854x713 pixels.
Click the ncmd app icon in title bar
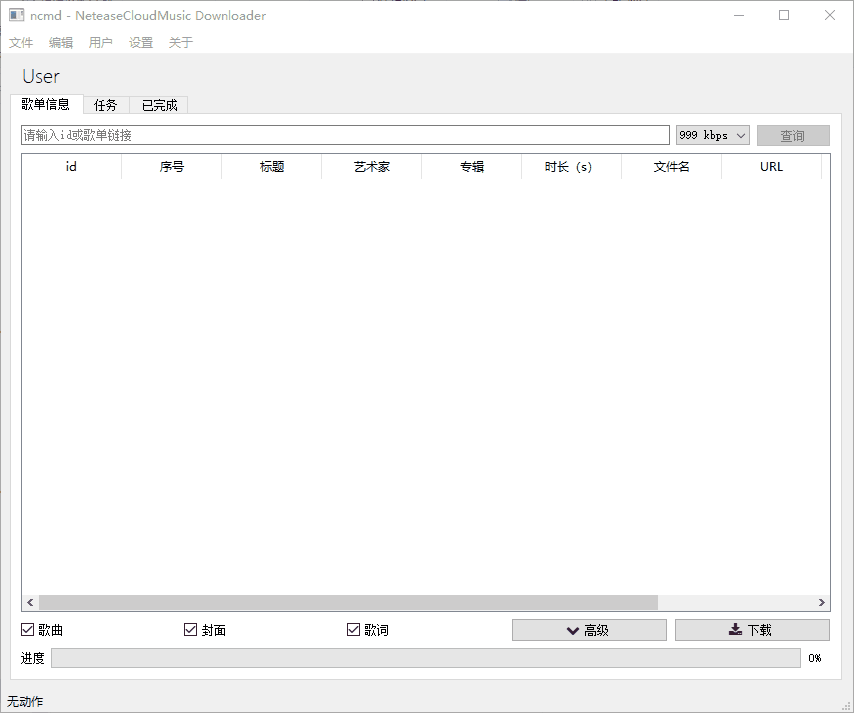click(x=14, y=15)
